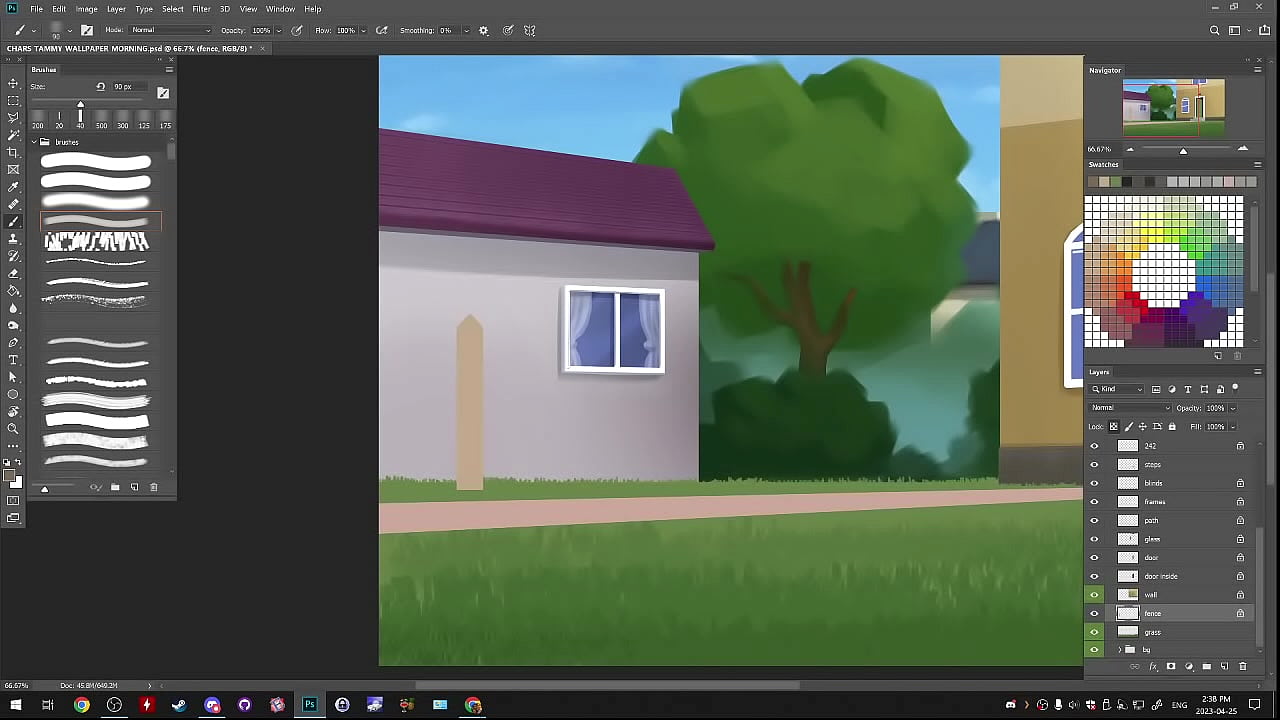The width and height of the screenshot is (1280, 720).
Task: Click the delete layer trash icon
Action: (1243, 666)
